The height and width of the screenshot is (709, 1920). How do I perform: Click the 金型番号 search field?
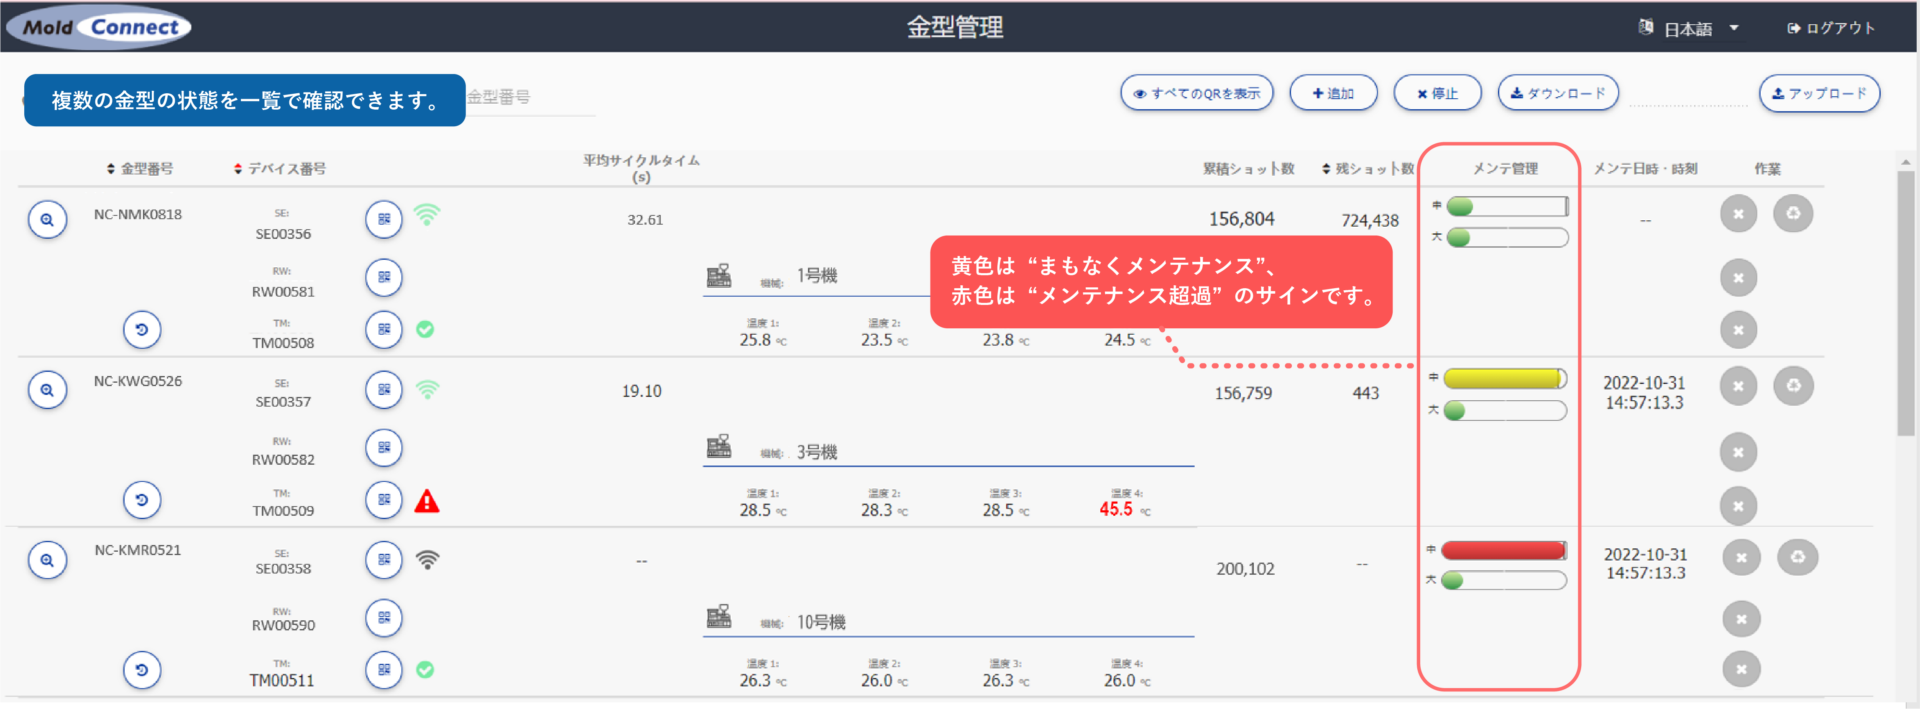530,98
